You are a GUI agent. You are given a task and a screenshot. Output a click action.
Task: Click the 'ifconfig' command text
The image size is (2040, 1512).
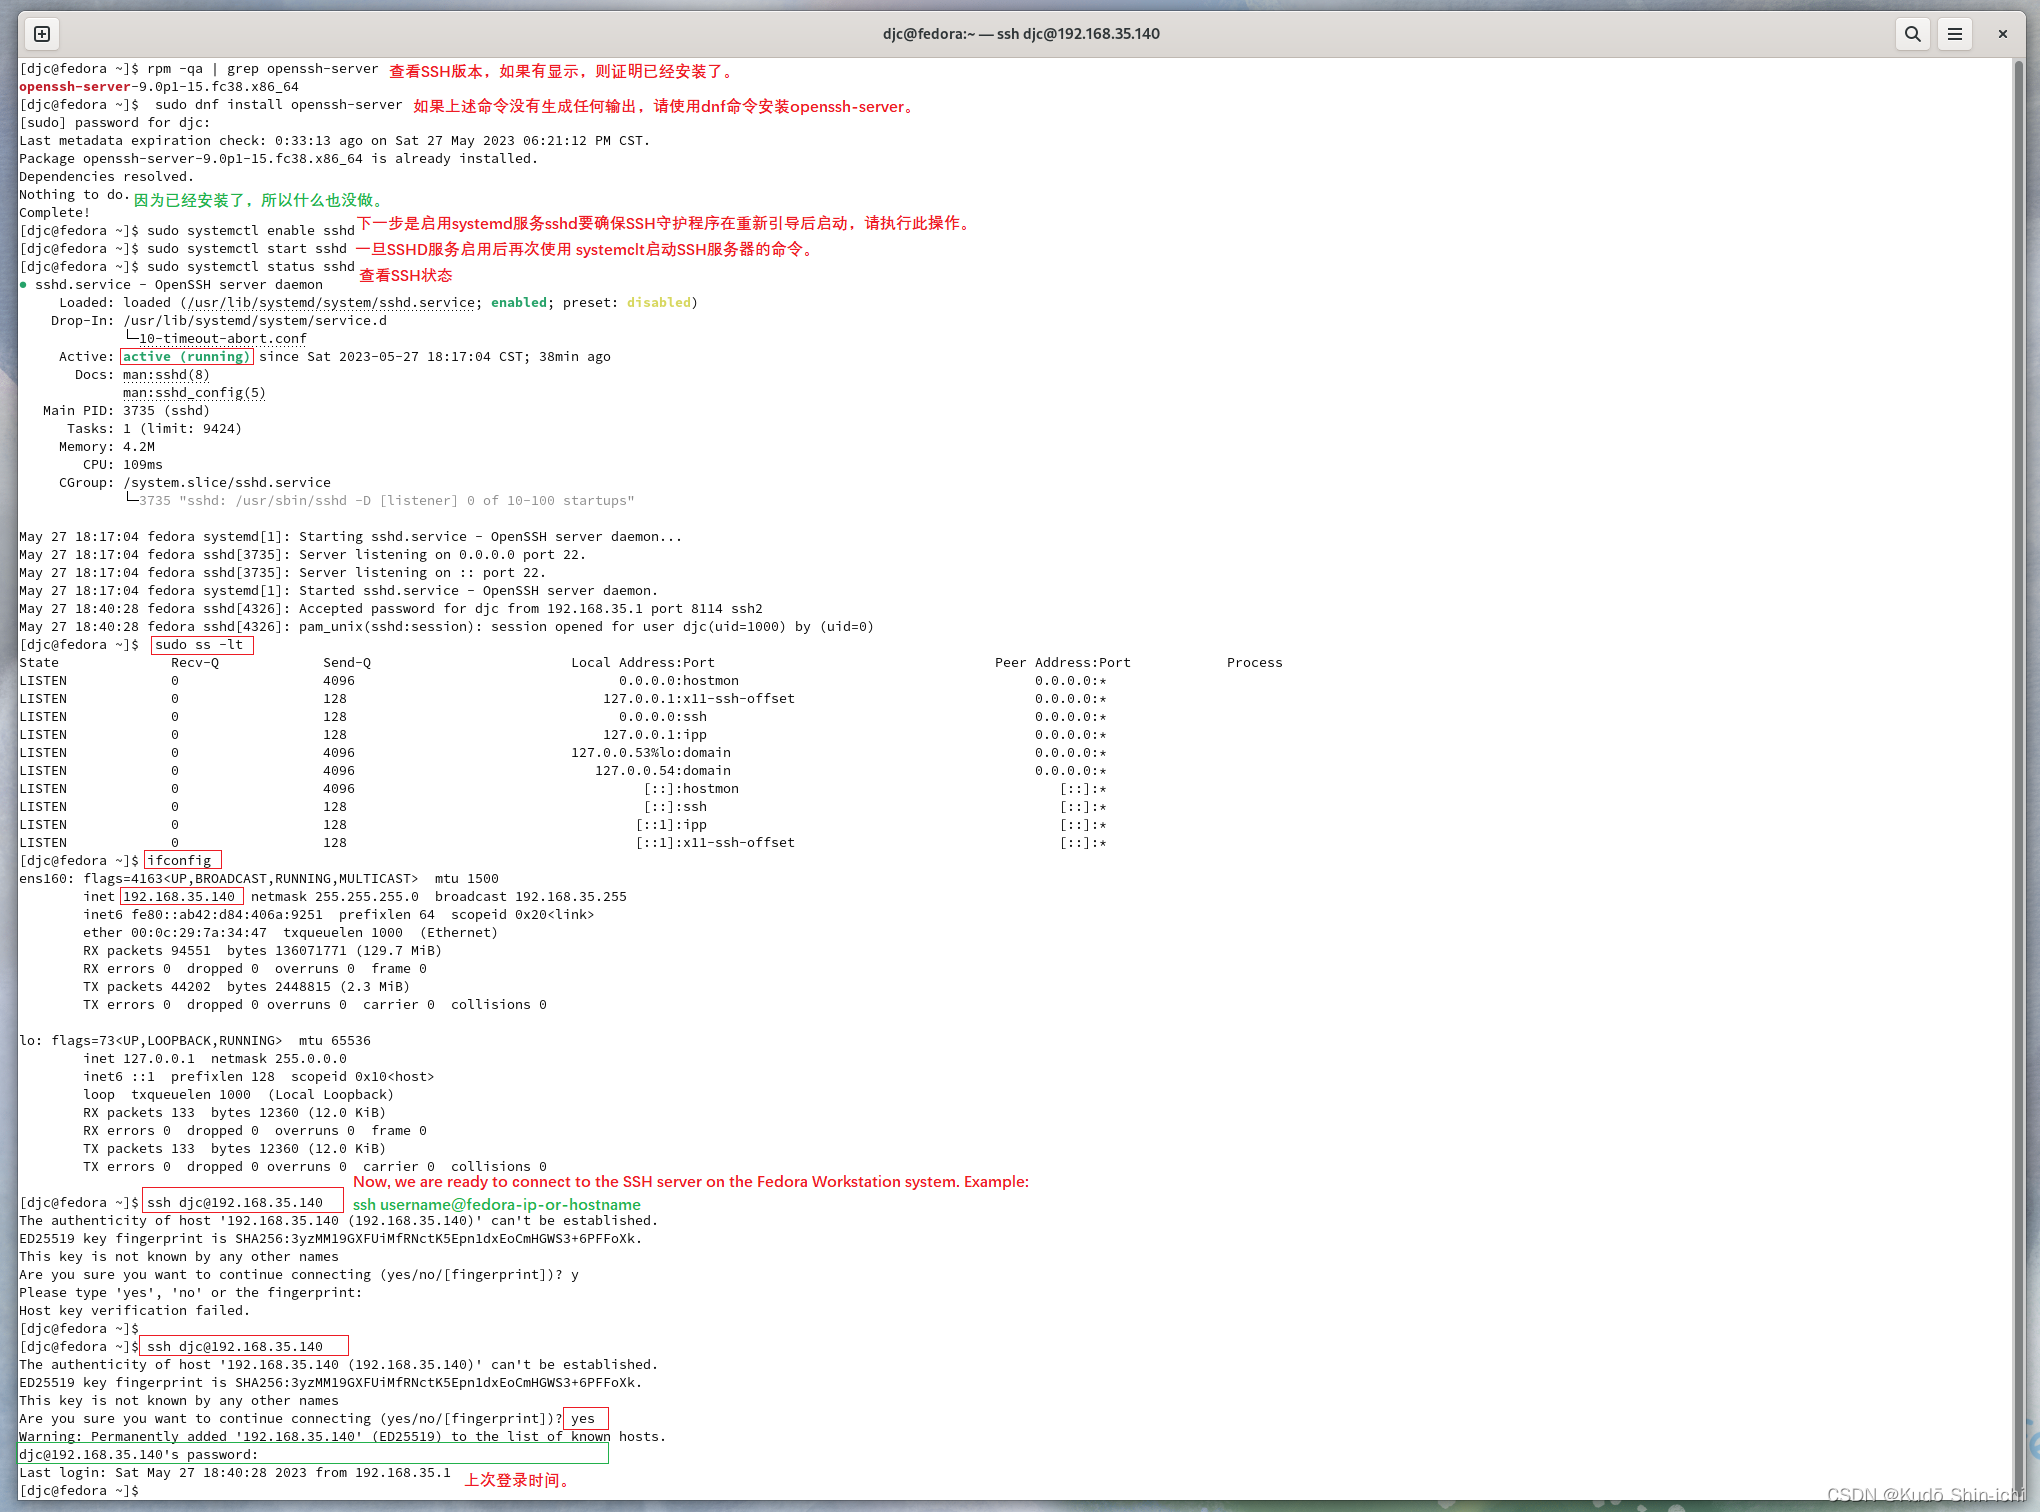[x=179, y=861]
